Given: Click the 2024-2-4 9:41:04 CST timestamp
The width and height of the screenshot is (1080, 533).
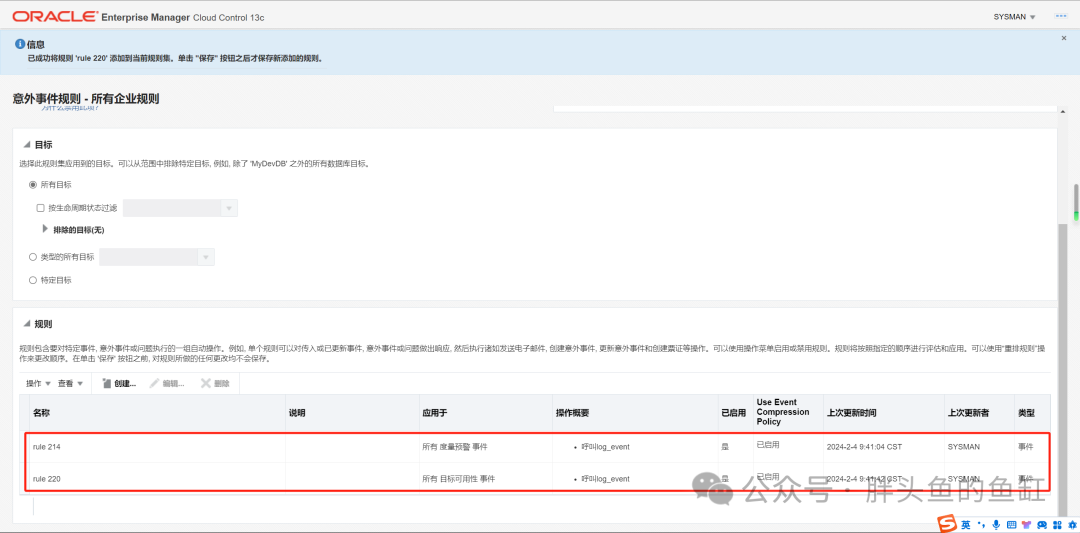Looking at the screenshot, I should pos(864,447).
